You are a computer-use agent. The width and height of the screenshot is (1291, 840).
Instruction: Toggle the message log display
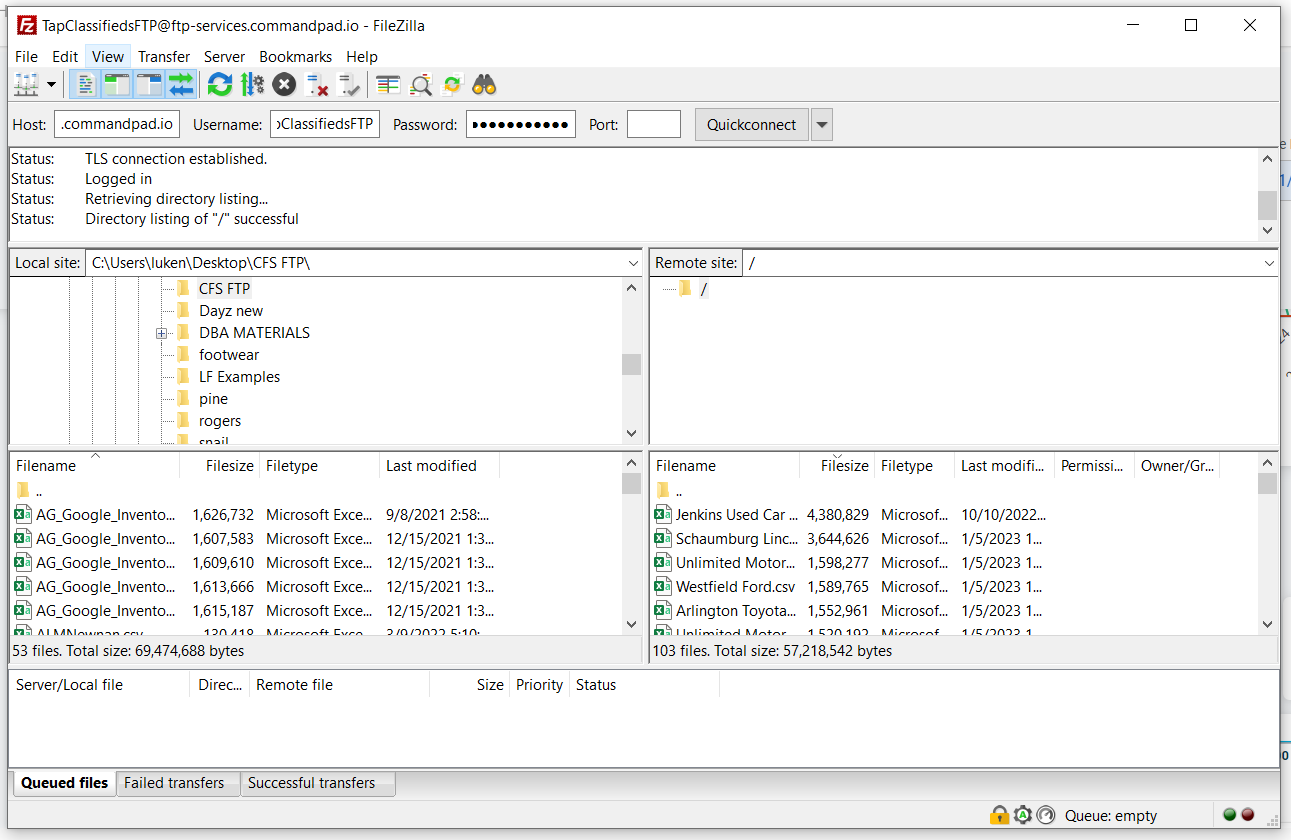point(85,85)
